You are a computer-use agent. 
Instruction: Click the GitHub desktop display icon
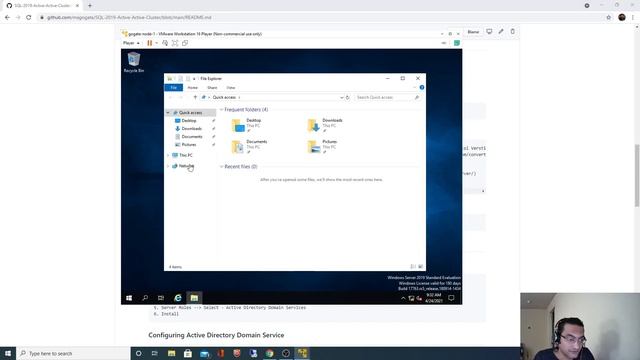[489, 31]
